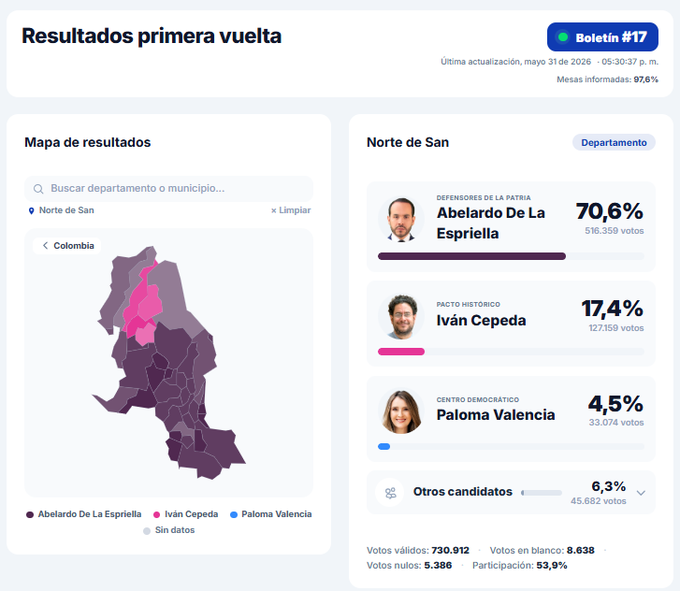Screen dimensions: 680x591
Task: Go back to the Colombia map
Action: 67,245
